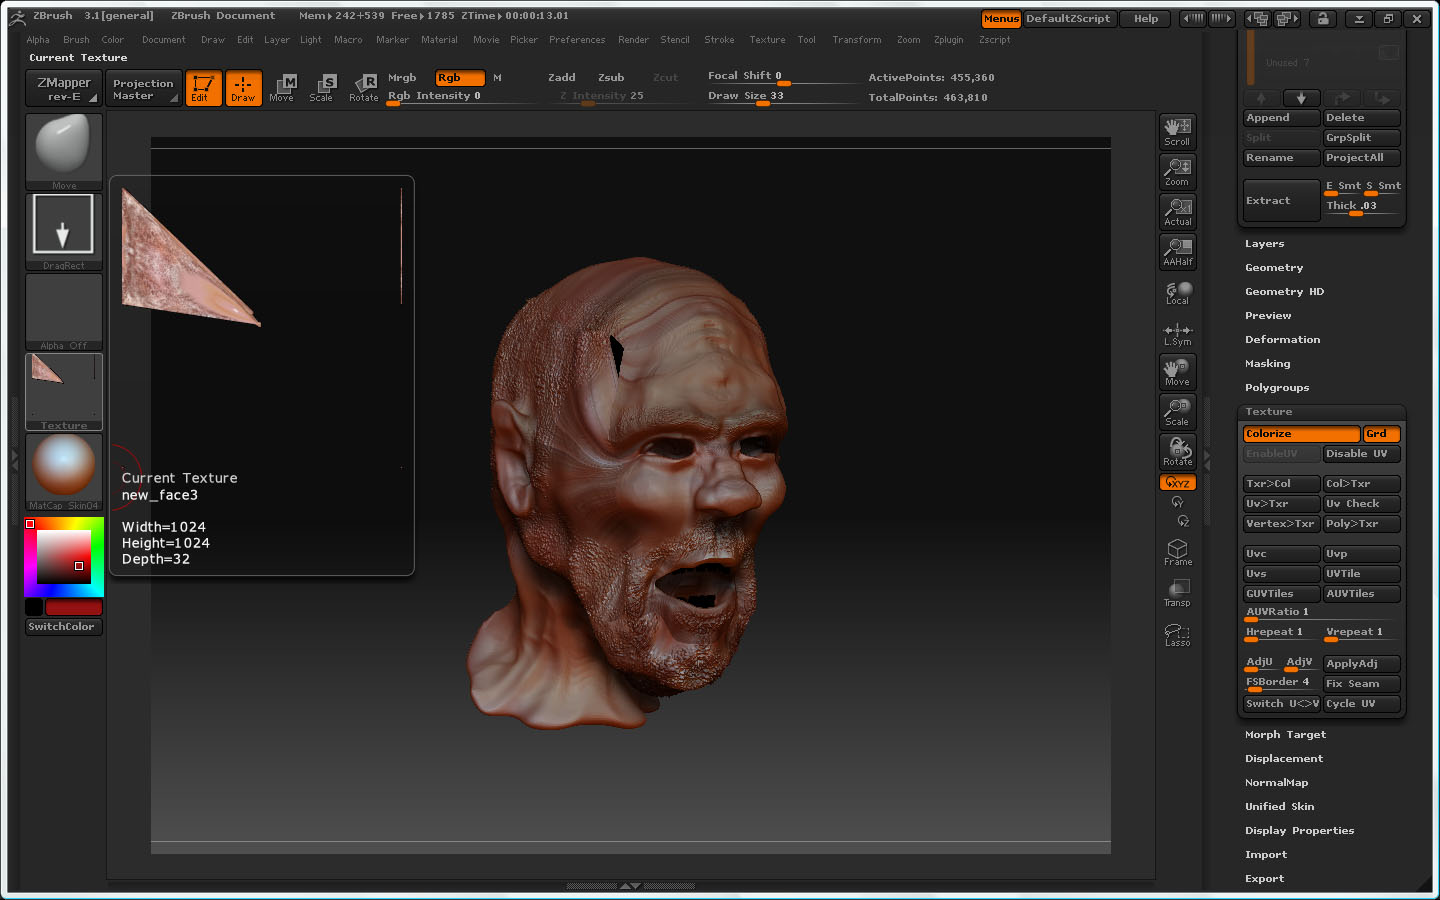1440x900 pixels.
Task: Open the Document menu
Action: pos(164,40)
